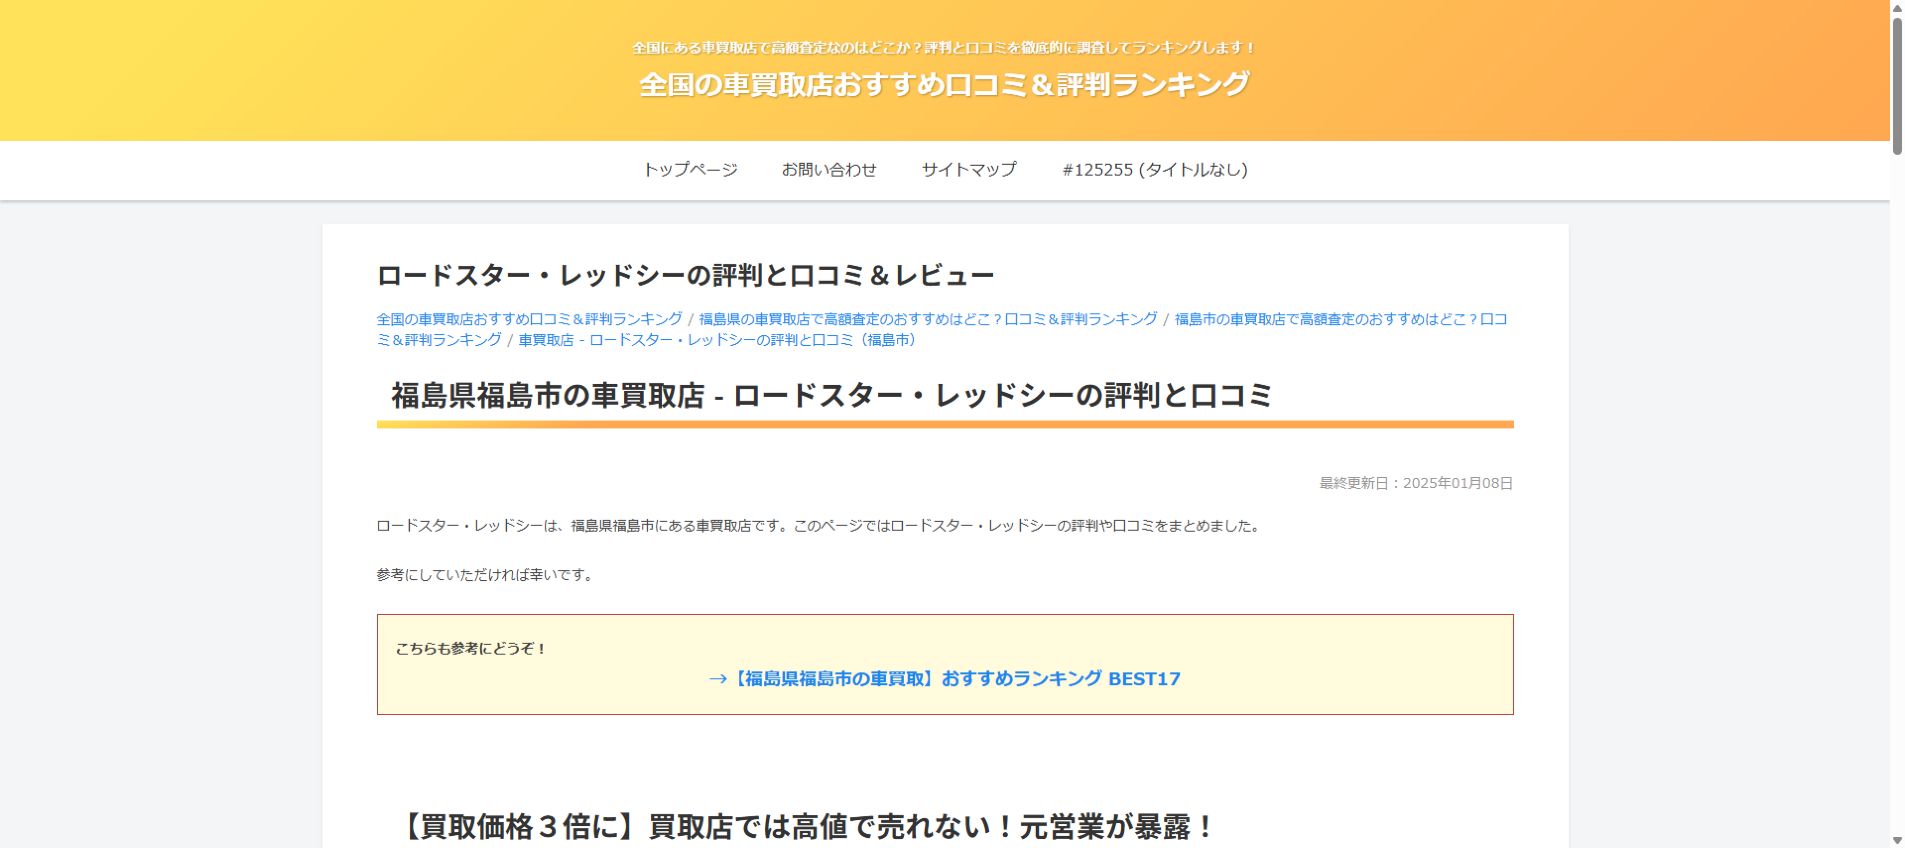Open the トップページ menu item
Screen dimensions: 1905x848
[690, 170]
